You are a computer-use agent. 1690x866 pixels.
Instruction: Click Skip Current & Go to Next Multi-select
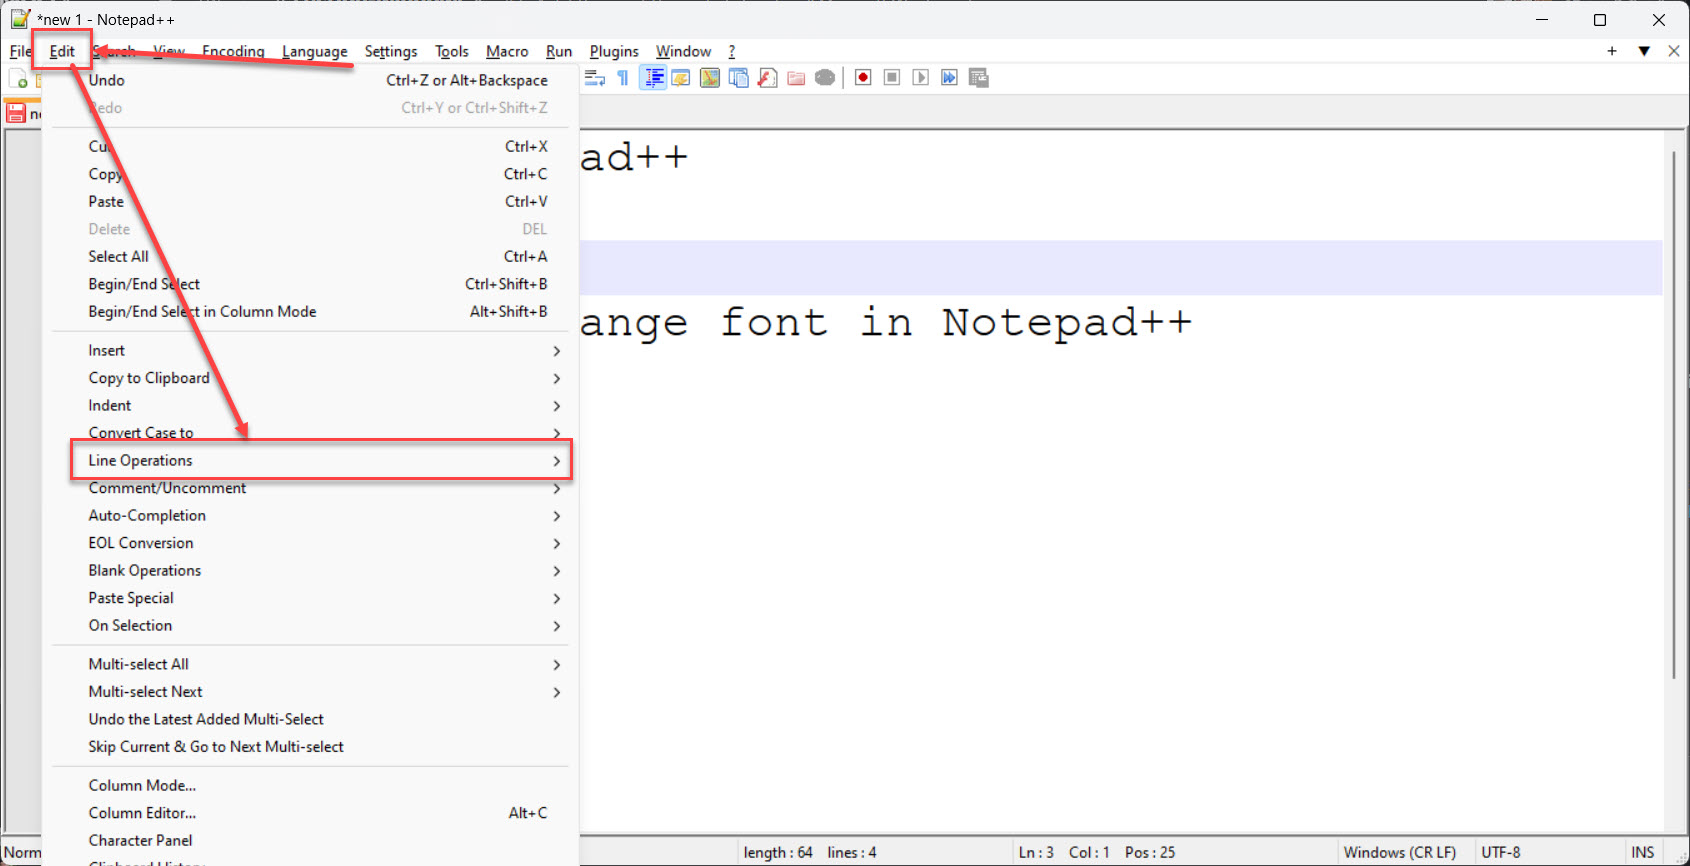(311, 746)
